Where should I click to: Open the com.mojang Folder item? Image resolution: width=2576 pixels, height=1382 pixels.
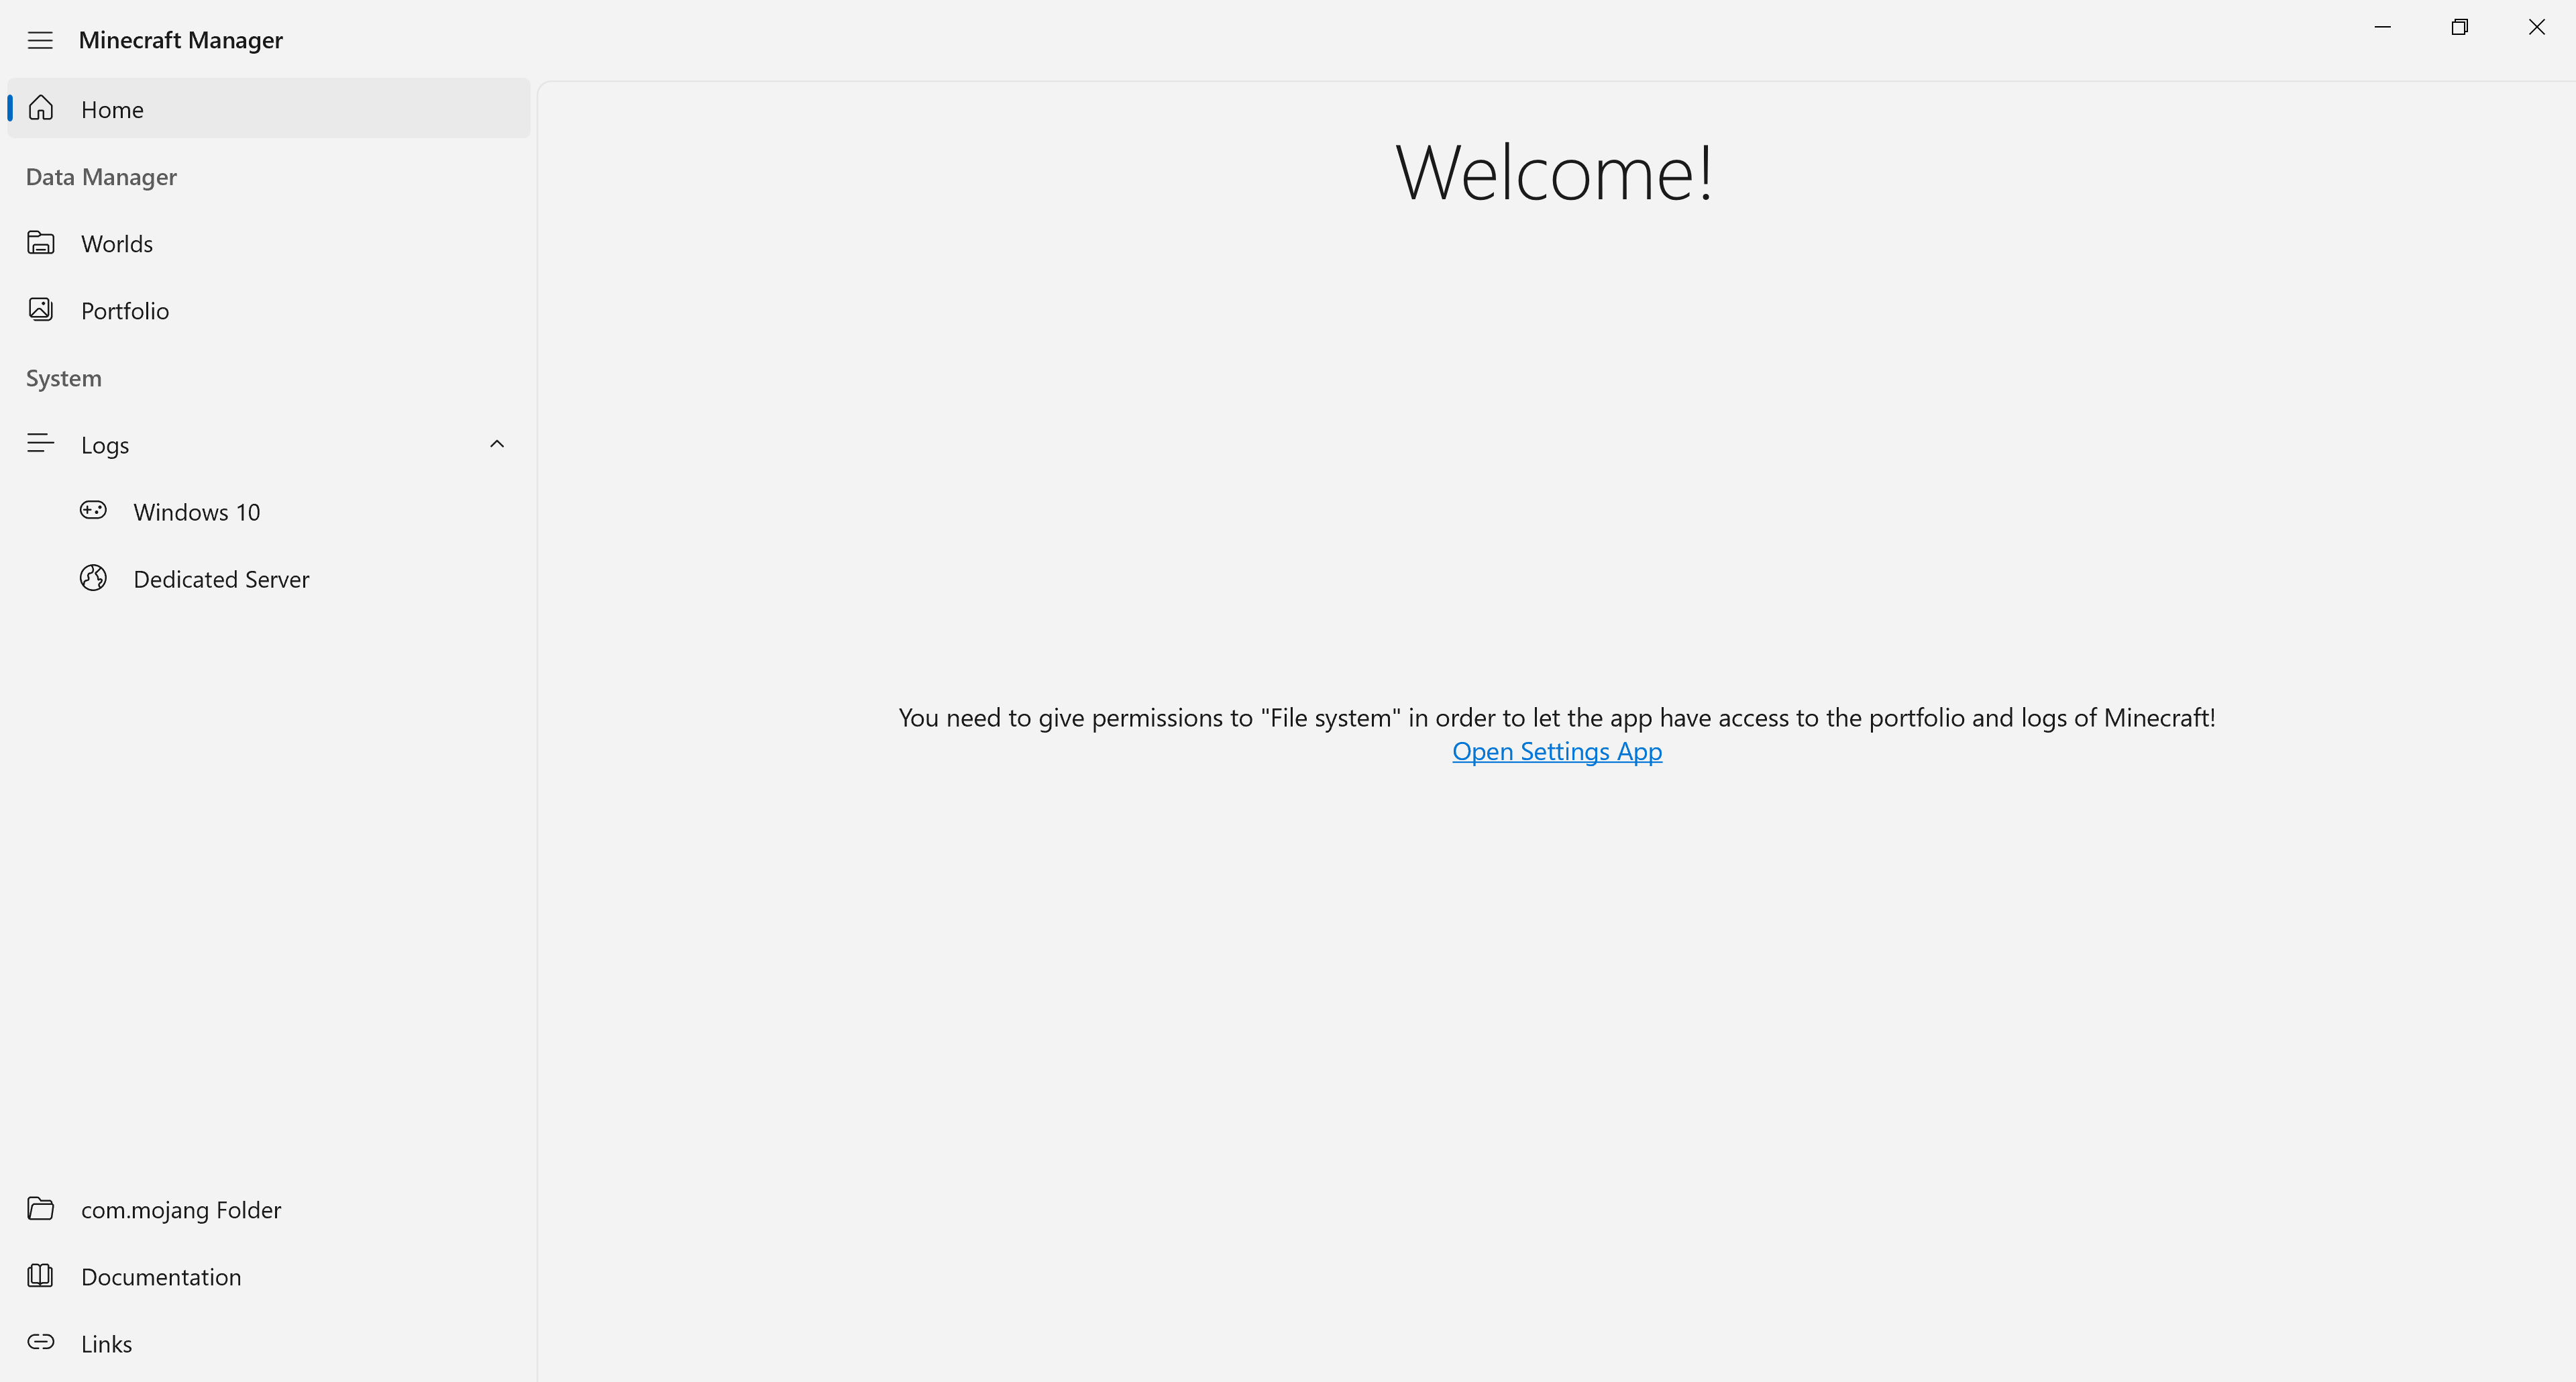(181, 1210)
